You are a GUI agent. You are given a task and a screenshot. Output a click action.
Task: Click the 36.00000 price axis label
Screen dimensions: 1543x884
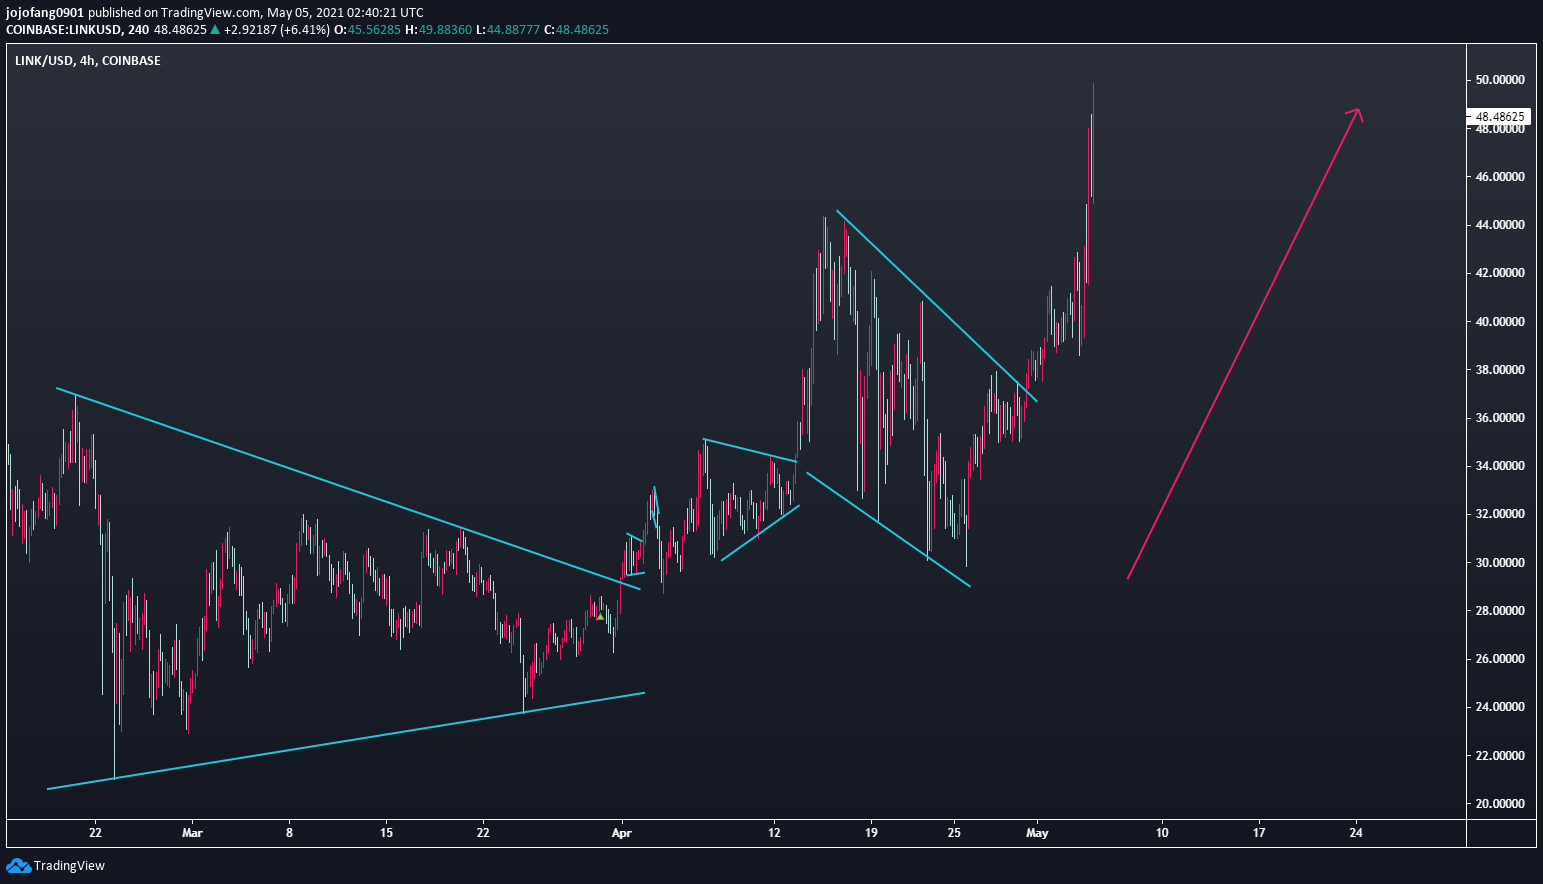click(1500, 418)
